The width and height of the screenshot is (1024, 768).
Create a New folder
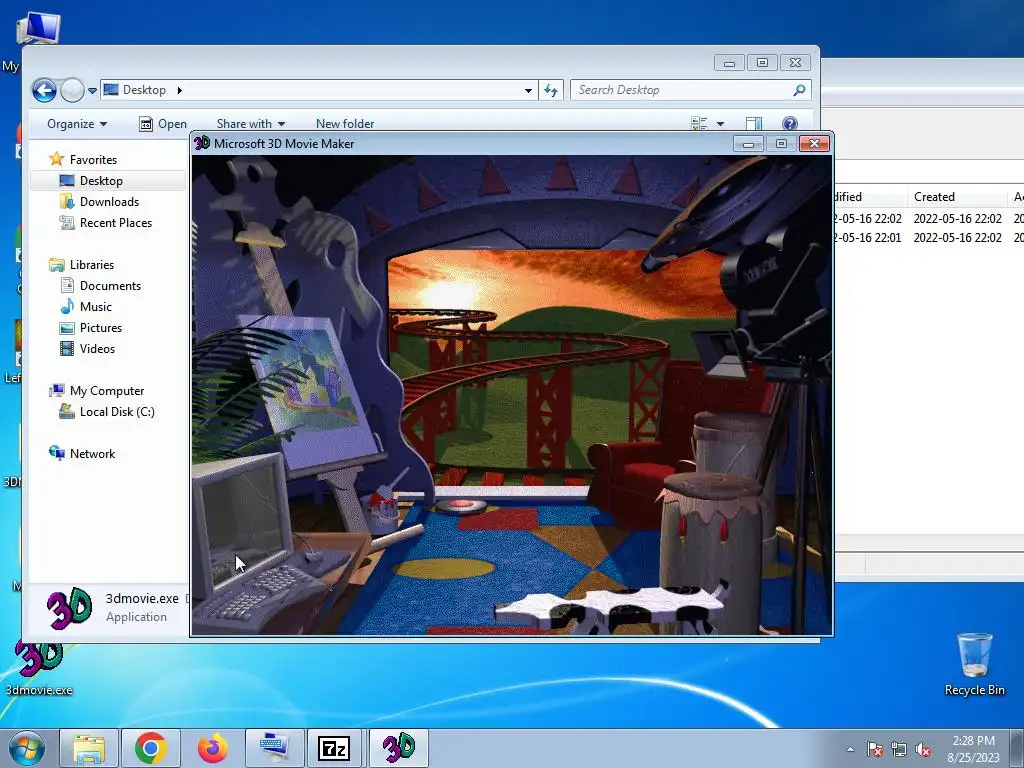click(x=345, y=123)
